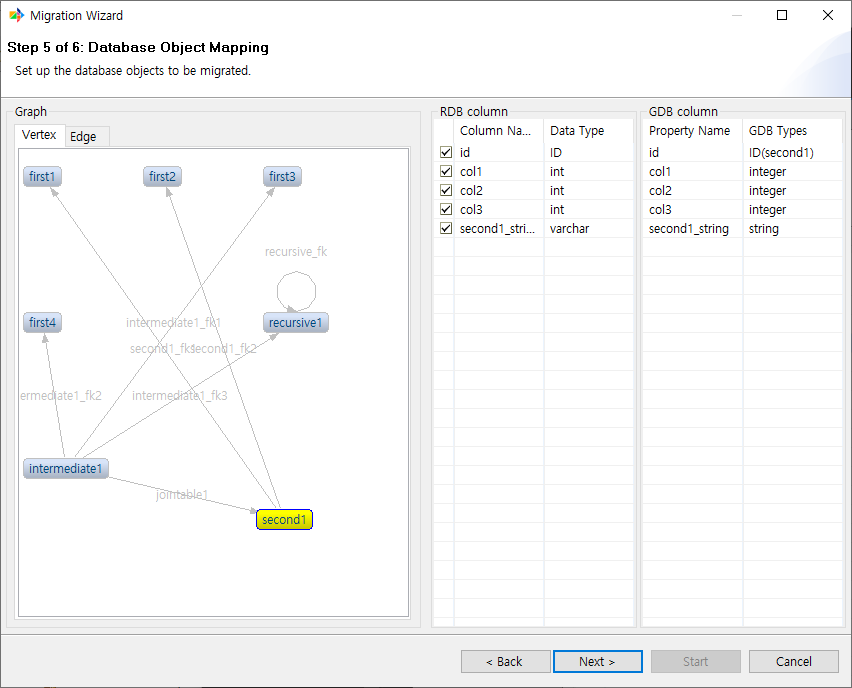Image resolution: width=852 pixels, height=688 pixels.
Task: Select the first2 vertex node
Action: coord(162,176)
